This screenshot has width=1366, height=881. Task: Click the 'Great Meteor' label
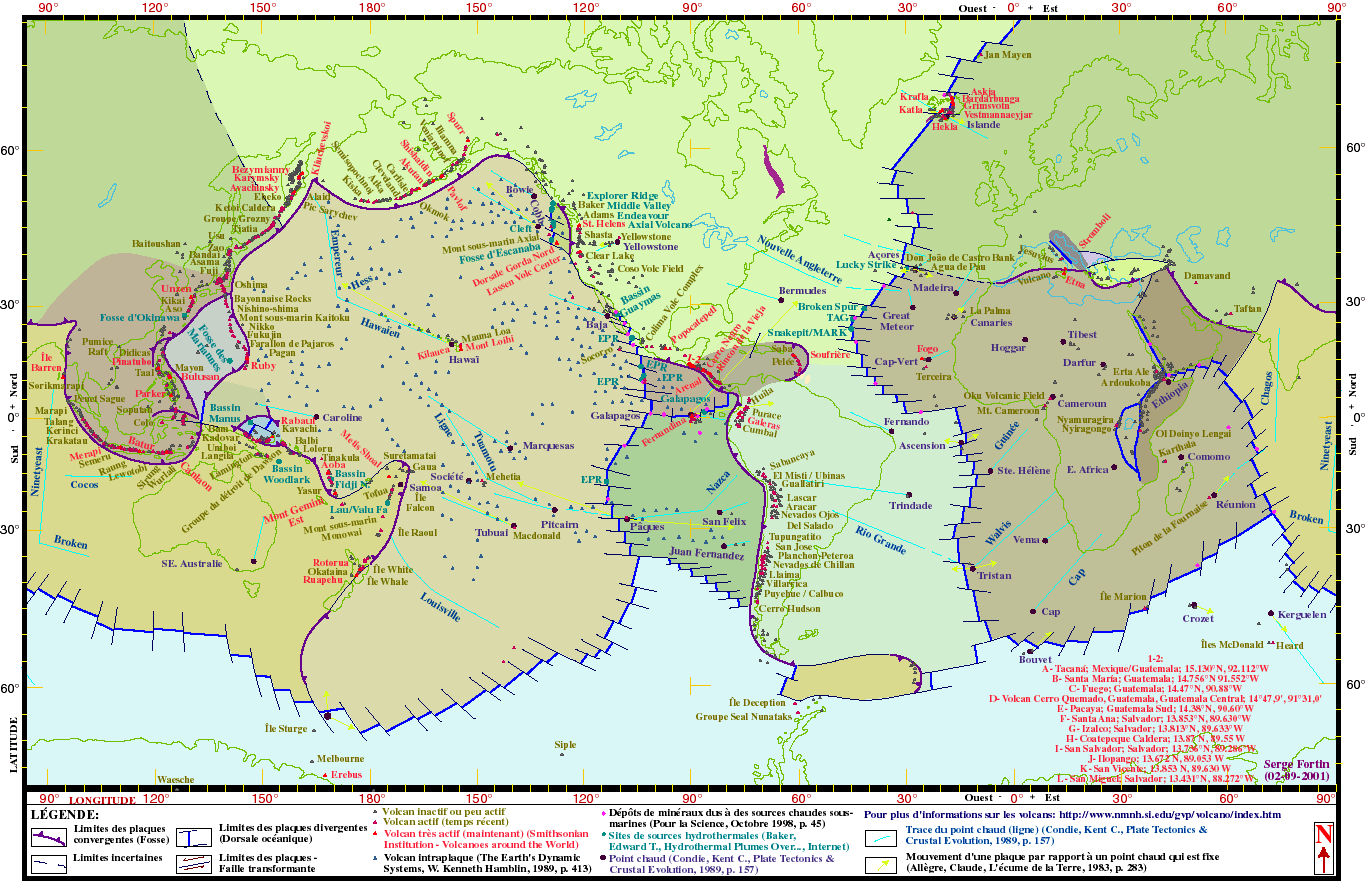point(897,321)
